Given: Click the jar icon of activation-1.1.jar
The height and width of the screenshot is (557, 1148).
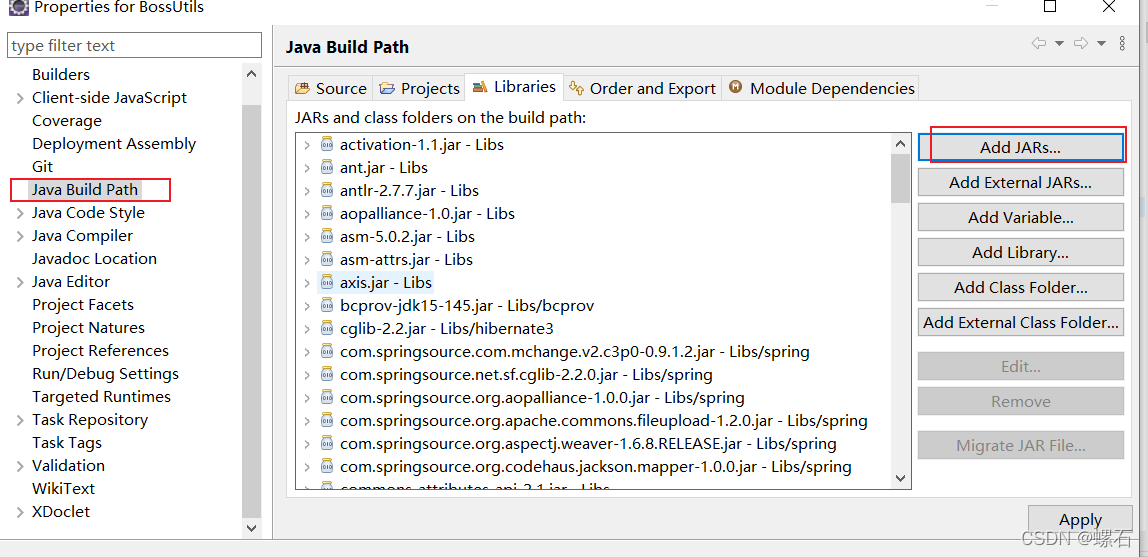Looking at the screenshot, I should click(x=327, y=144).
